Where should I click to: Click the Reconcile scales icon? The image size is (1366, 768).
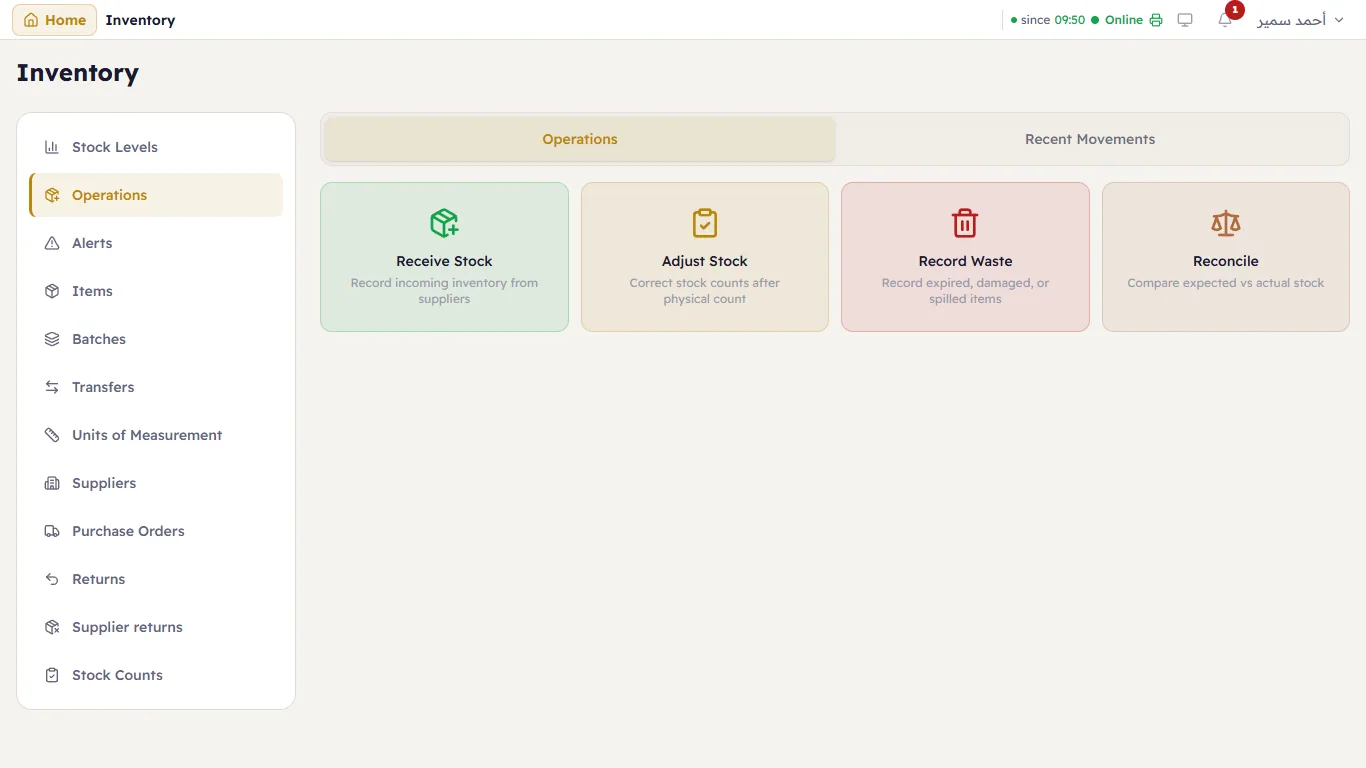(1226, 223)
